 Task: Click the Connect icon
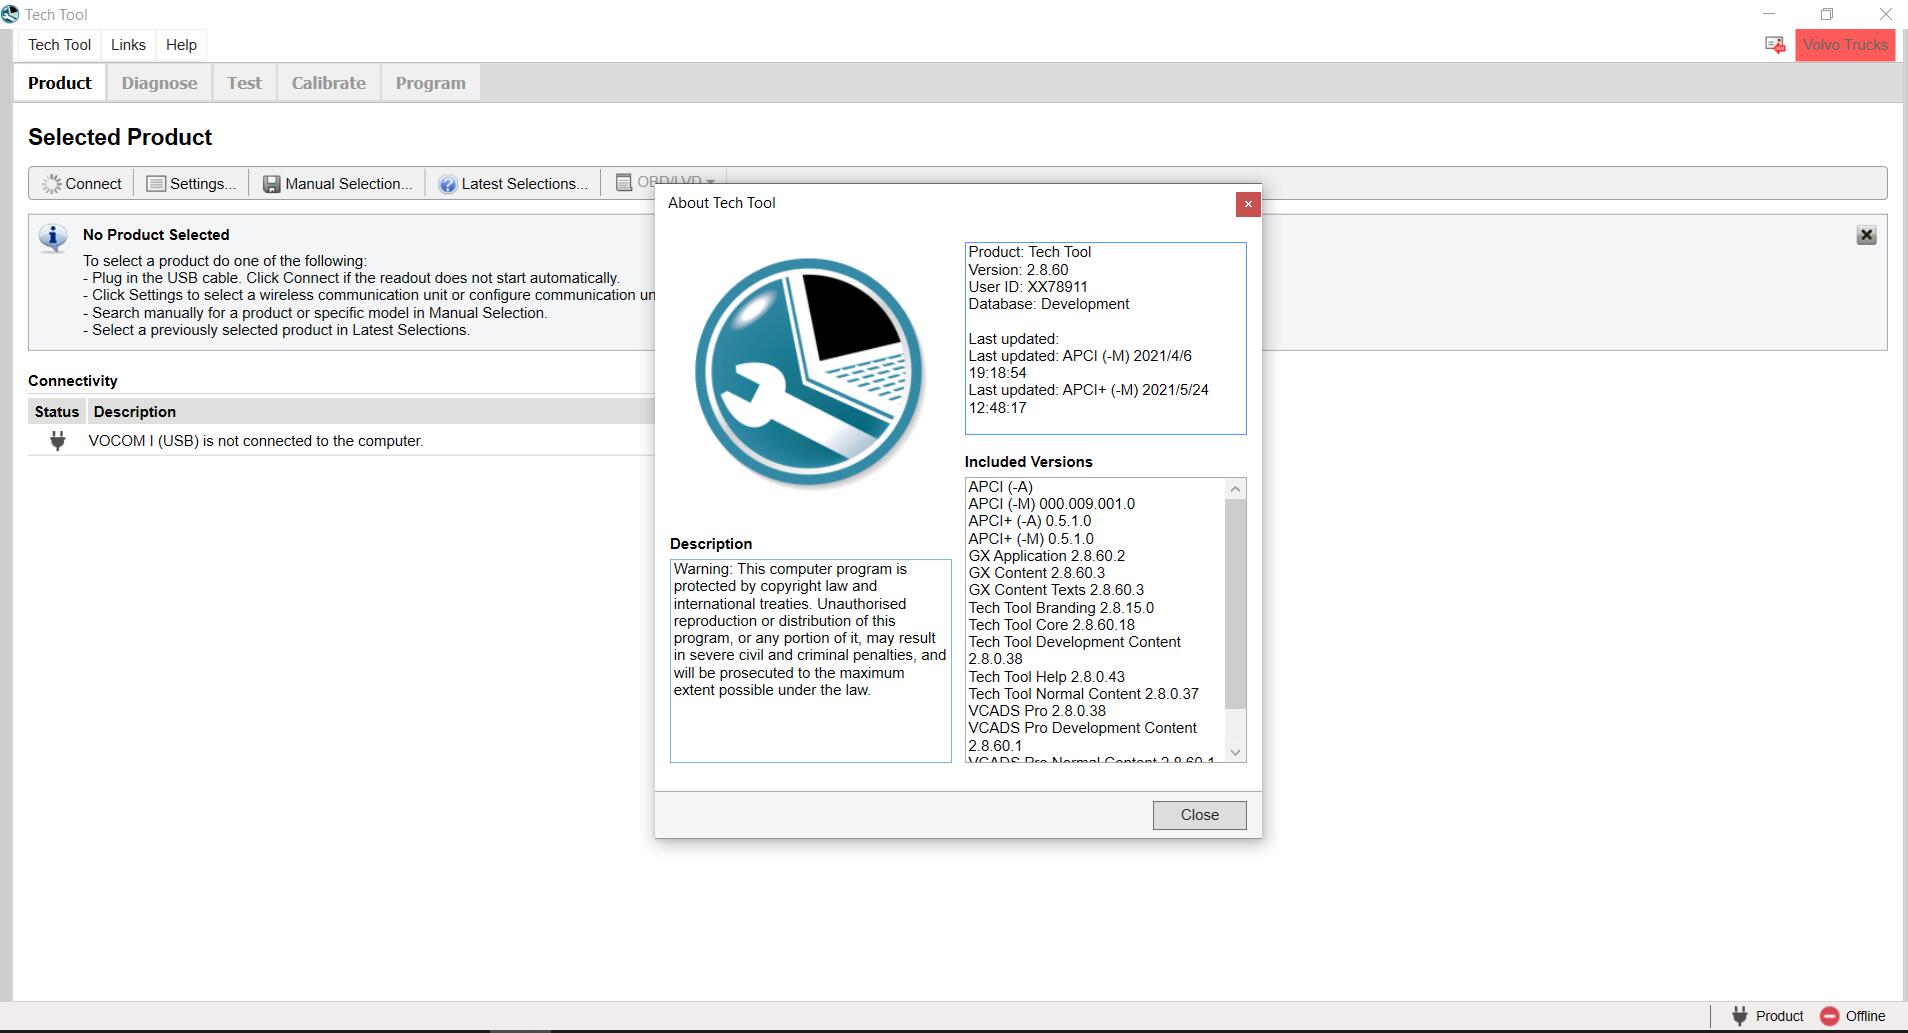click(52, 183)
